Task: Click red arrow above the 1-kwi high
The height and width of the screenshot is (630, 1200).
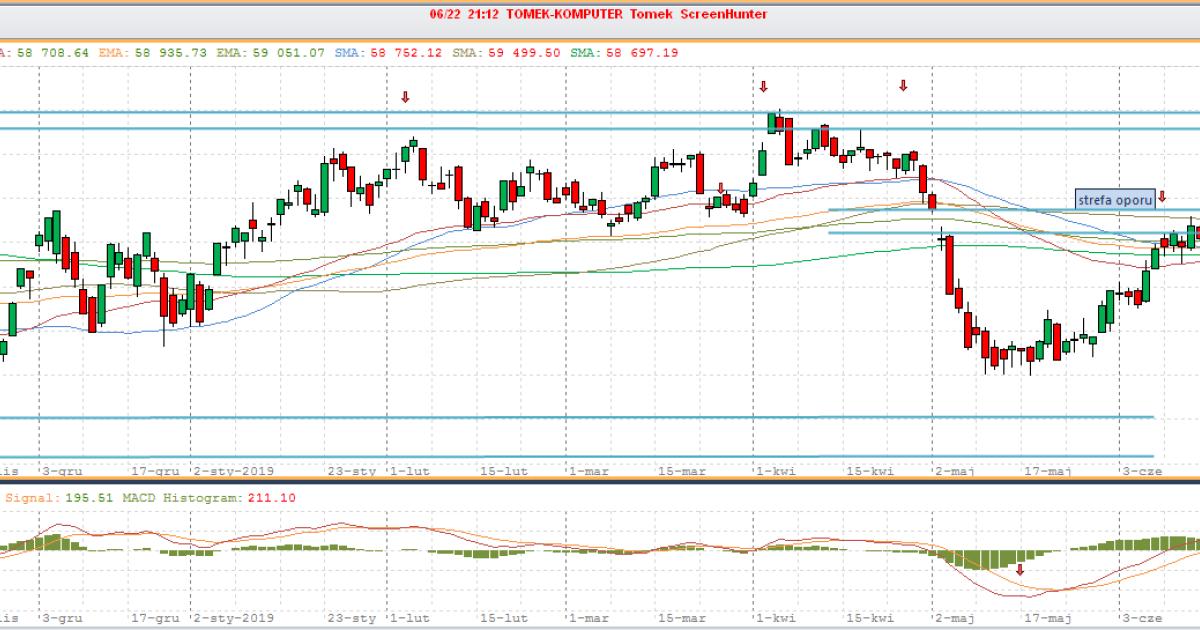Action: 764,87
